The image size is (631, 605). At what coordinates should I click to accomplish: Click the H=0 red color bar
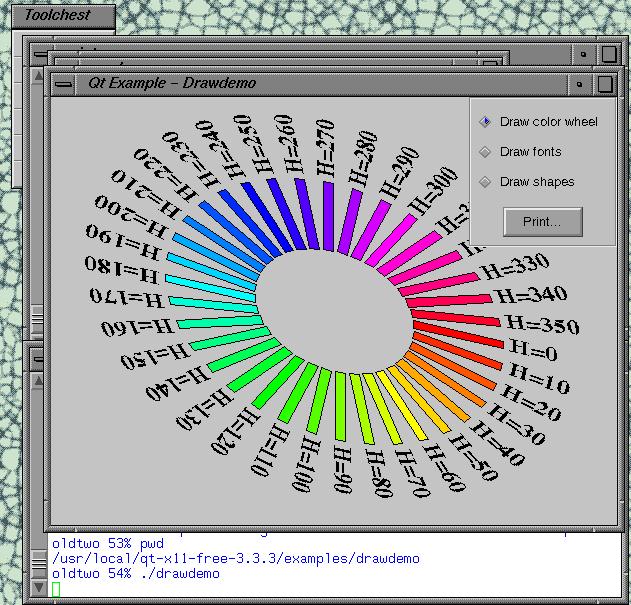(x=458, y=335)
